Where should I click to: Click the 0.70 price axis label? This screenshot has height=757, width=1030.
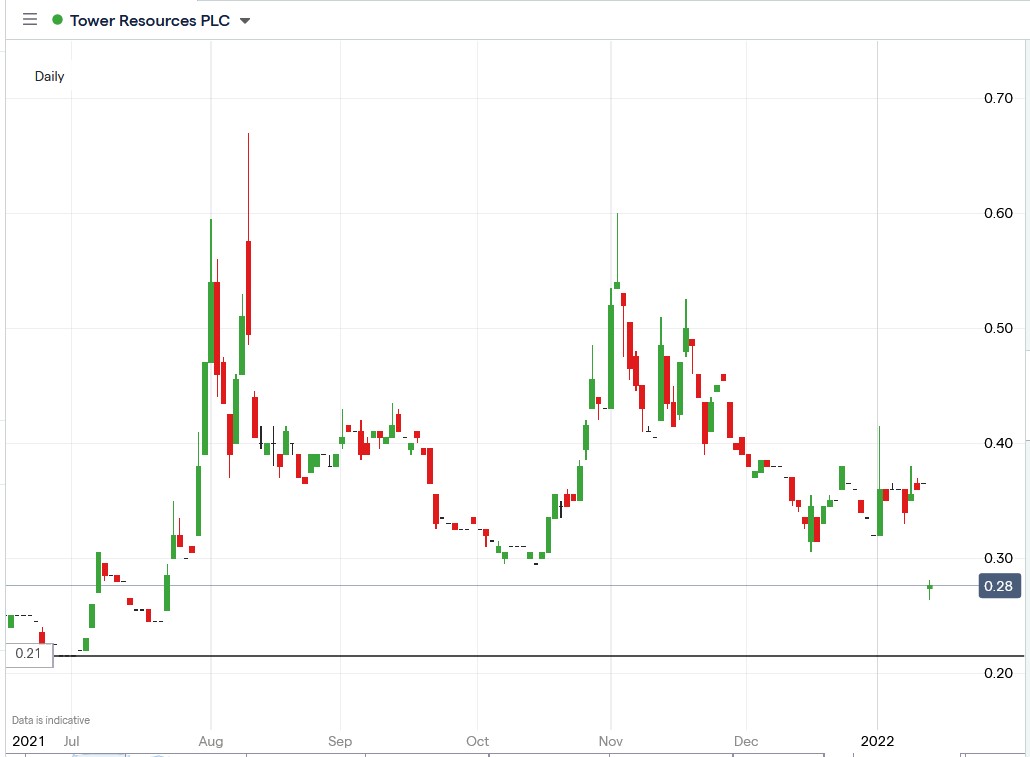(x=998, y=98)
